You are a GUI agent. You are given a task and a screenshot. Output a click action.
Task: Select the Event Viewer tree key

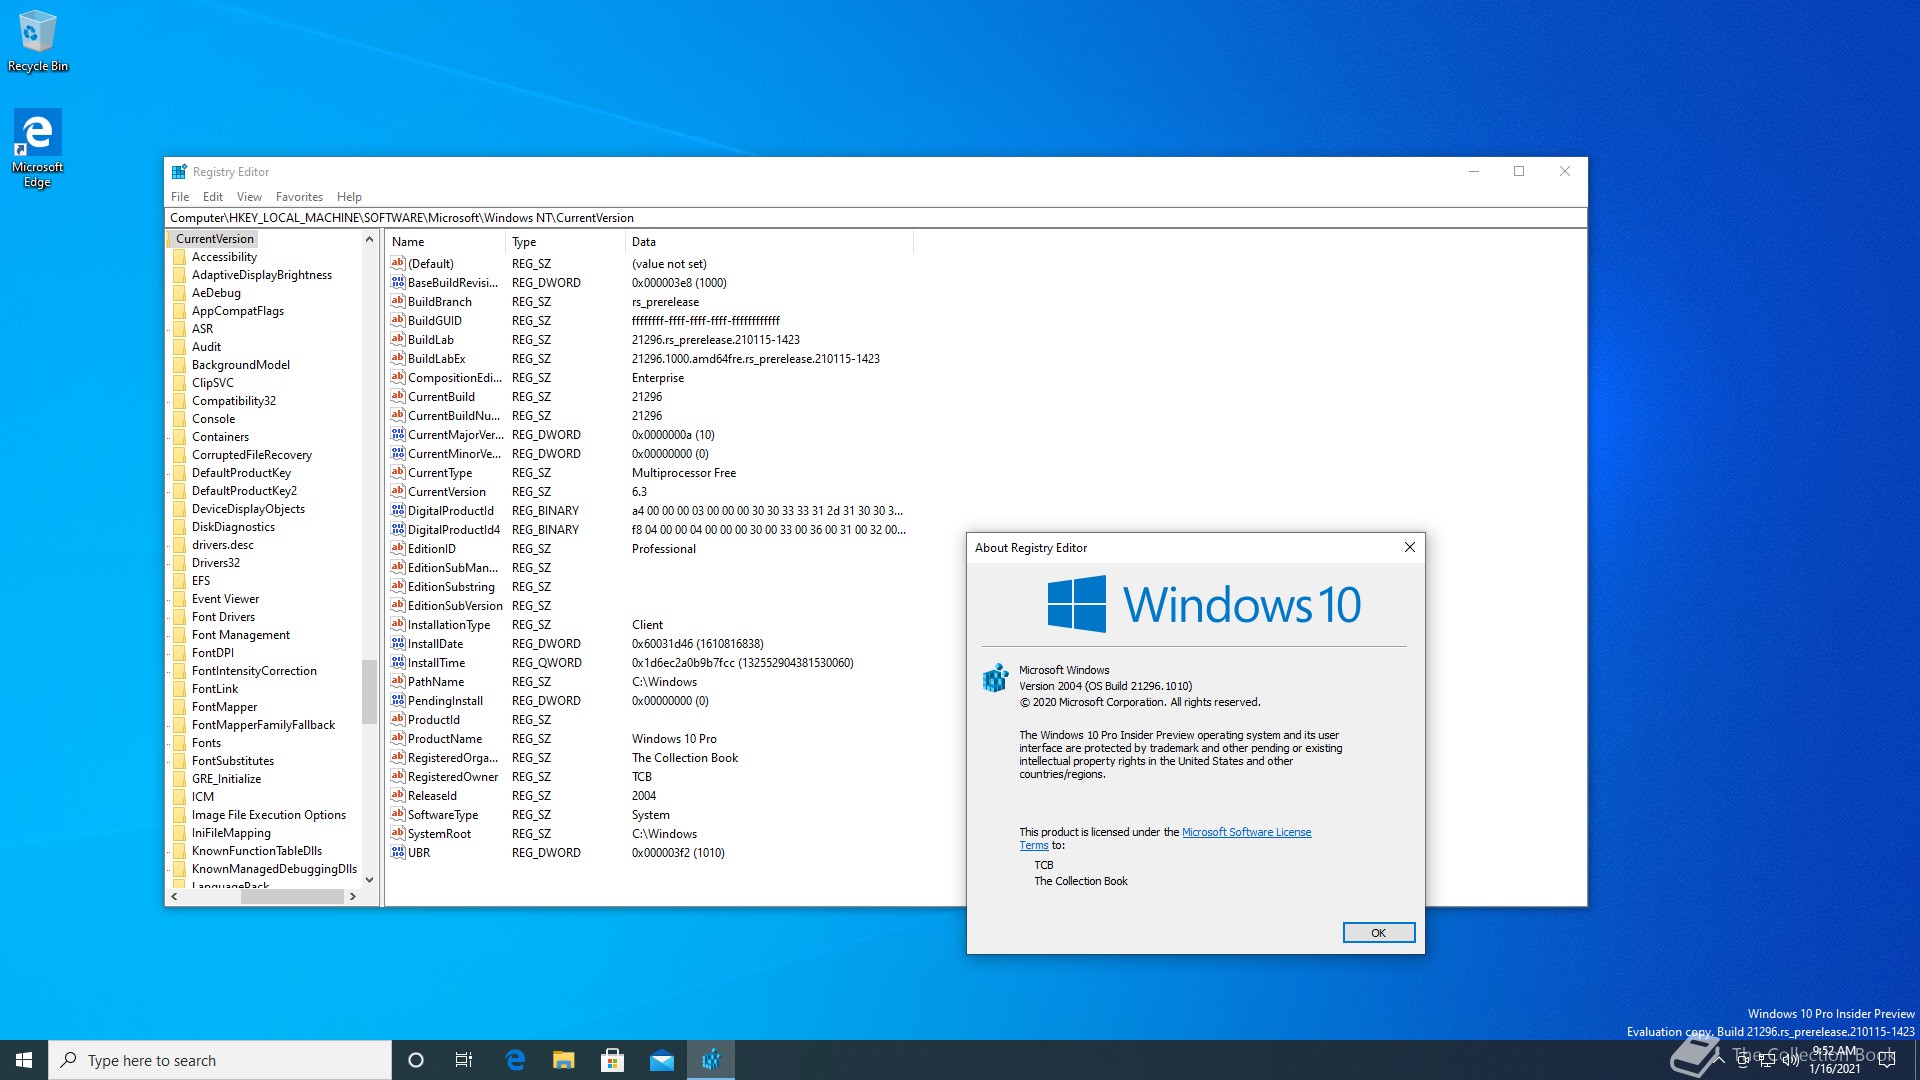[225, 599]
